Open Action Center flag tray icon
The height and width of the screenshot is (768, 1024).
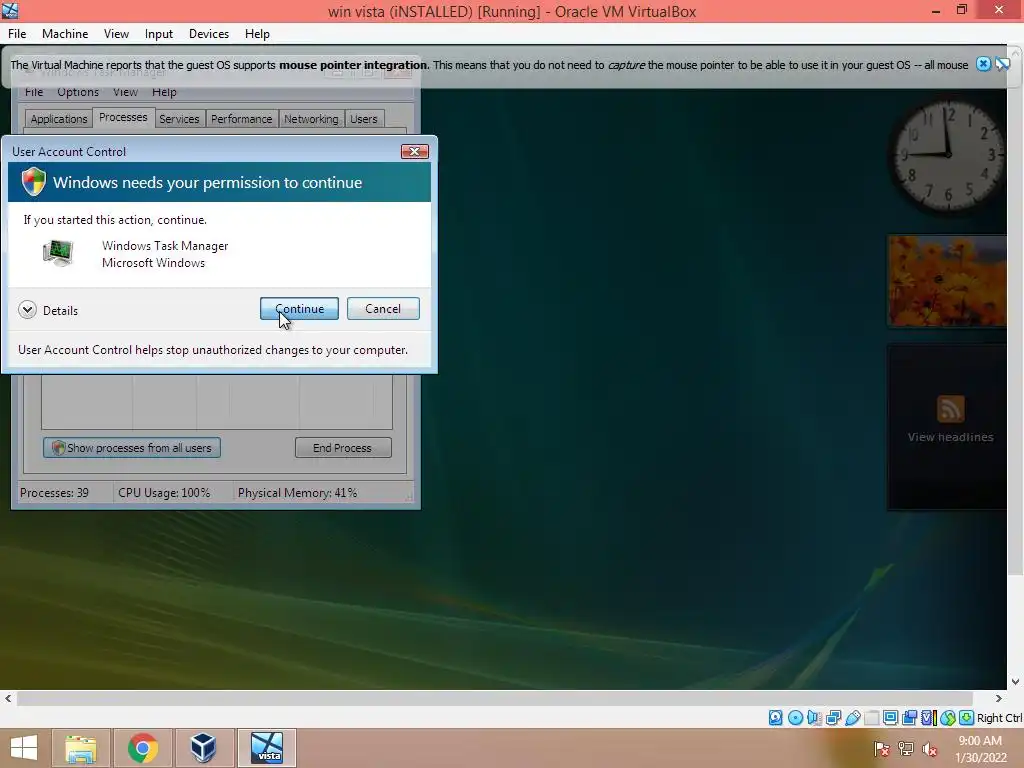882,749
